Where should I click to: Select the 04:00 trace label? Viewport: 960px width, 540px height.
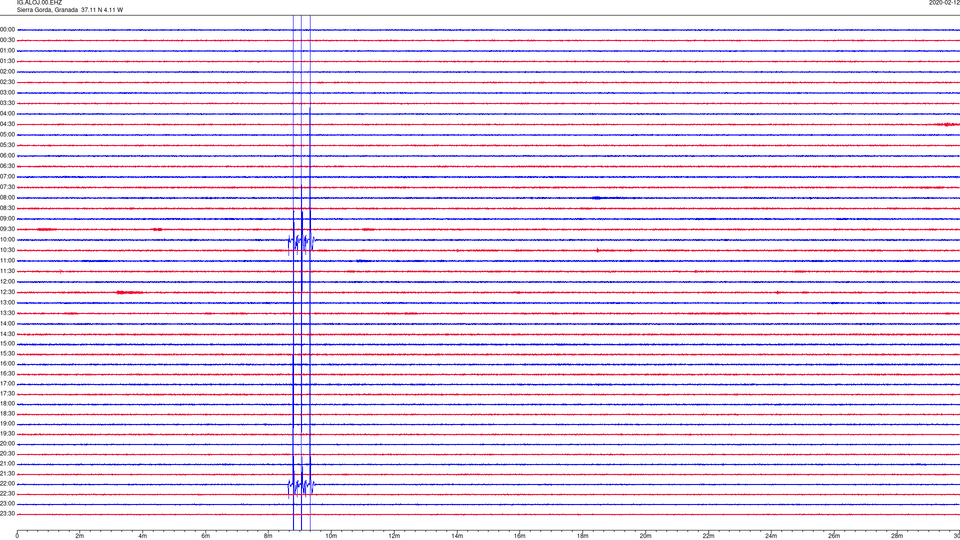pos(7,113)
